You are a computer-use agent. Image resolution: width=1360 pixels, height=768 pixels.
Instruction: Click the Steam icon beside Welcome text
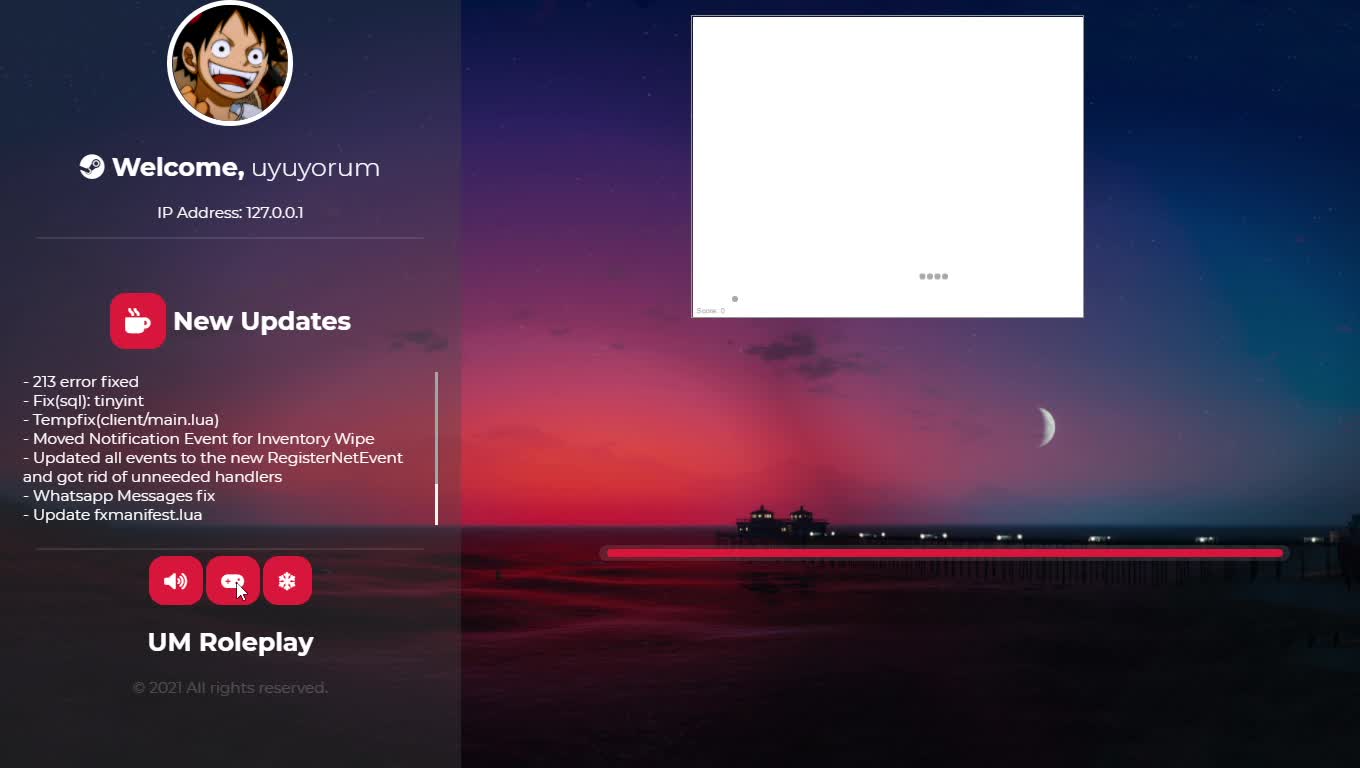pos(91,166)
